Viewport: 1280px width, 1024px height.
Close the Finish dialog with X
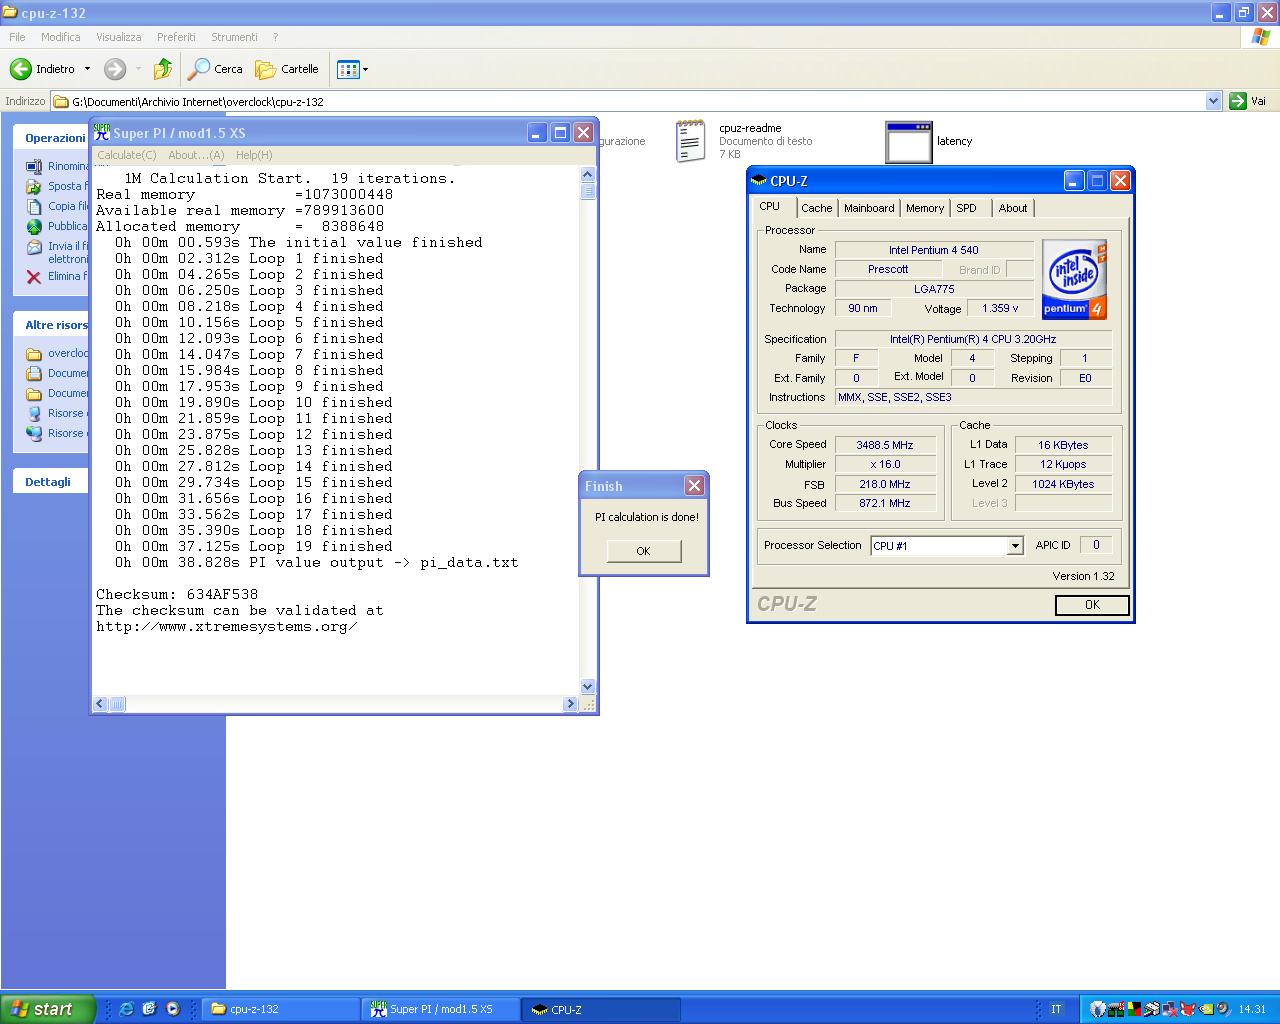coord(694,486)
